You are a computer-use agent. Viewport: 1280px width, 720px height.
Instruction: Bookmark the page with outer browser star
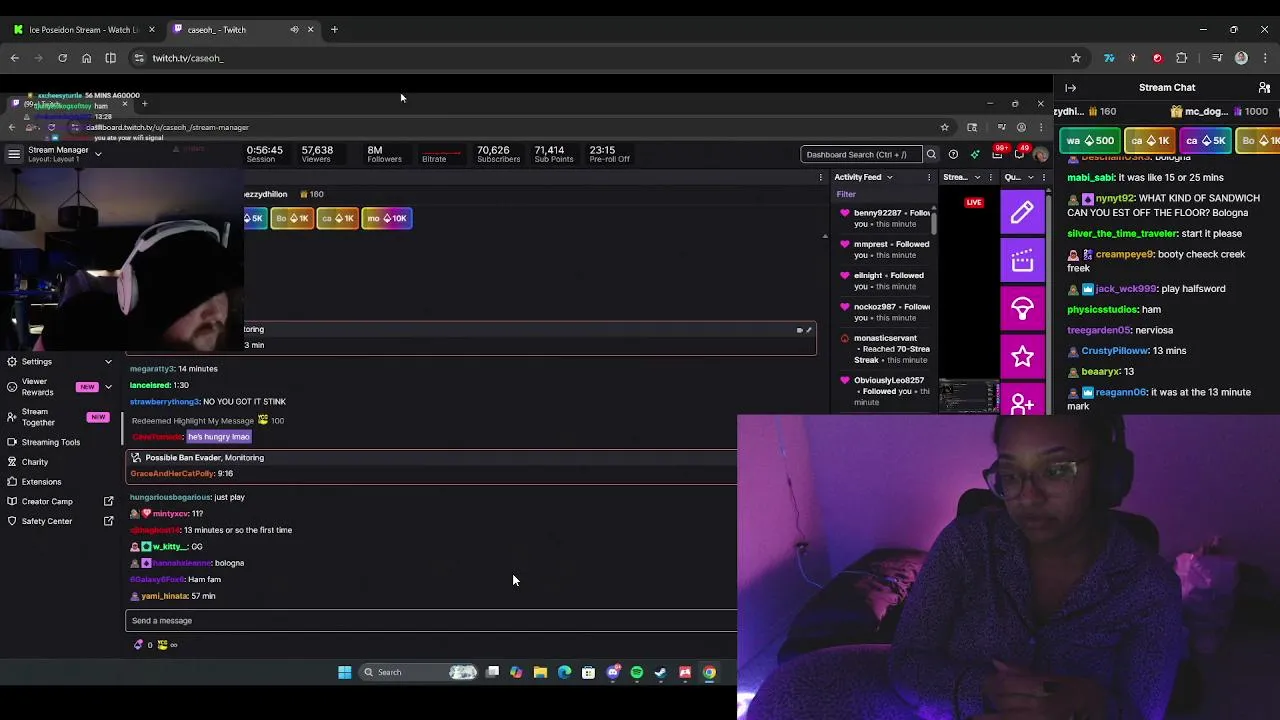1076,58
